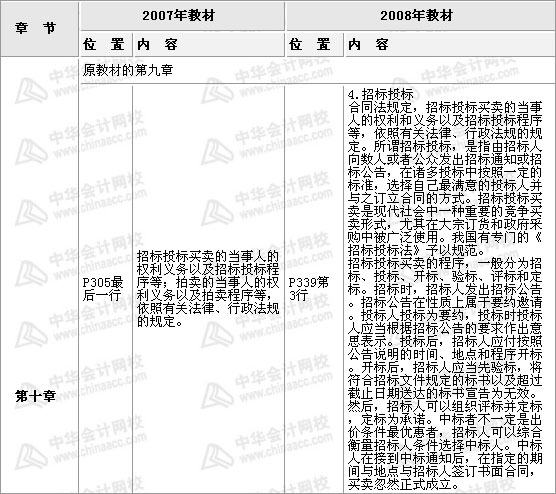Image resolution: width=556 pixels, height=494 pixels.
Task: Click the line starting 合同法规定
Action: point(445,107)
